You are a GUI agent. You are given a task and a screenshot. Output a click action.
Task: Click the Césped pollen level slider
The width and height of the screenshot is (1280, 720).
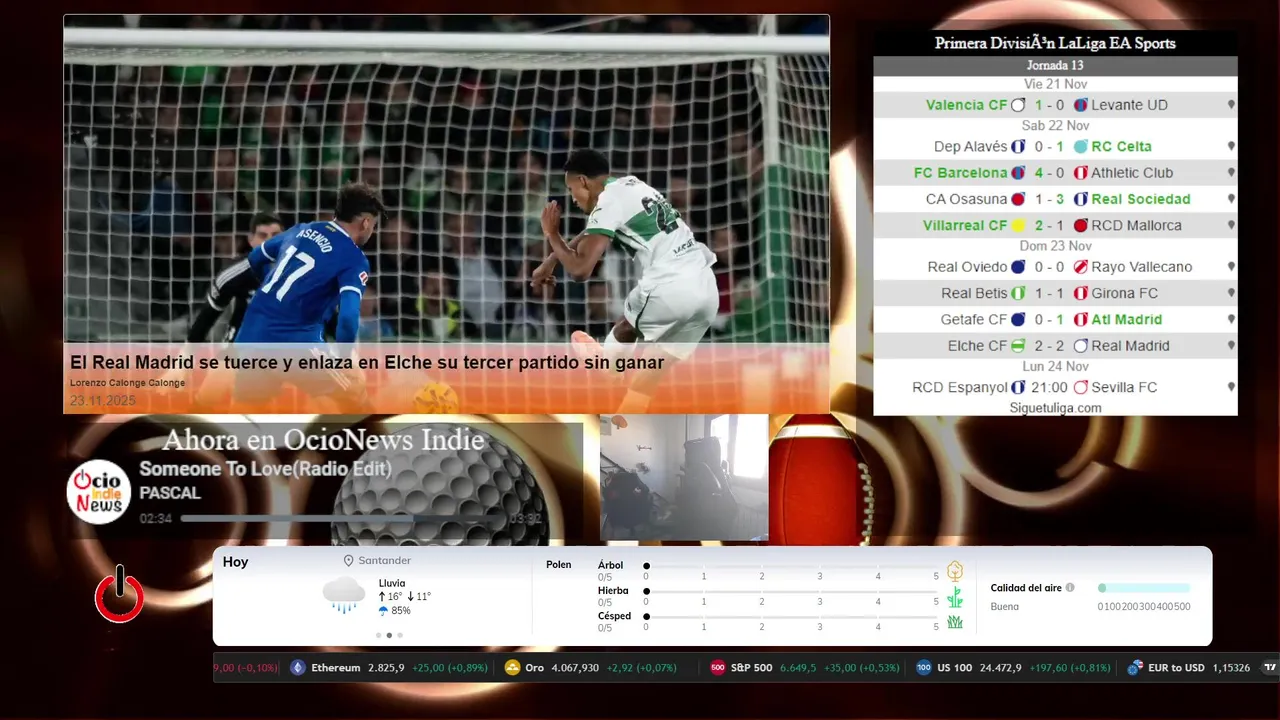click(x=791, y=617)
